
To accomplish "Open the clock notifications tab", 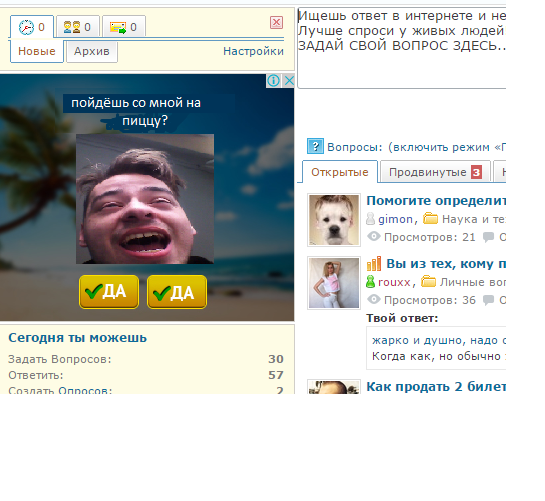I will pyautogui.click(x=32, y=27).
